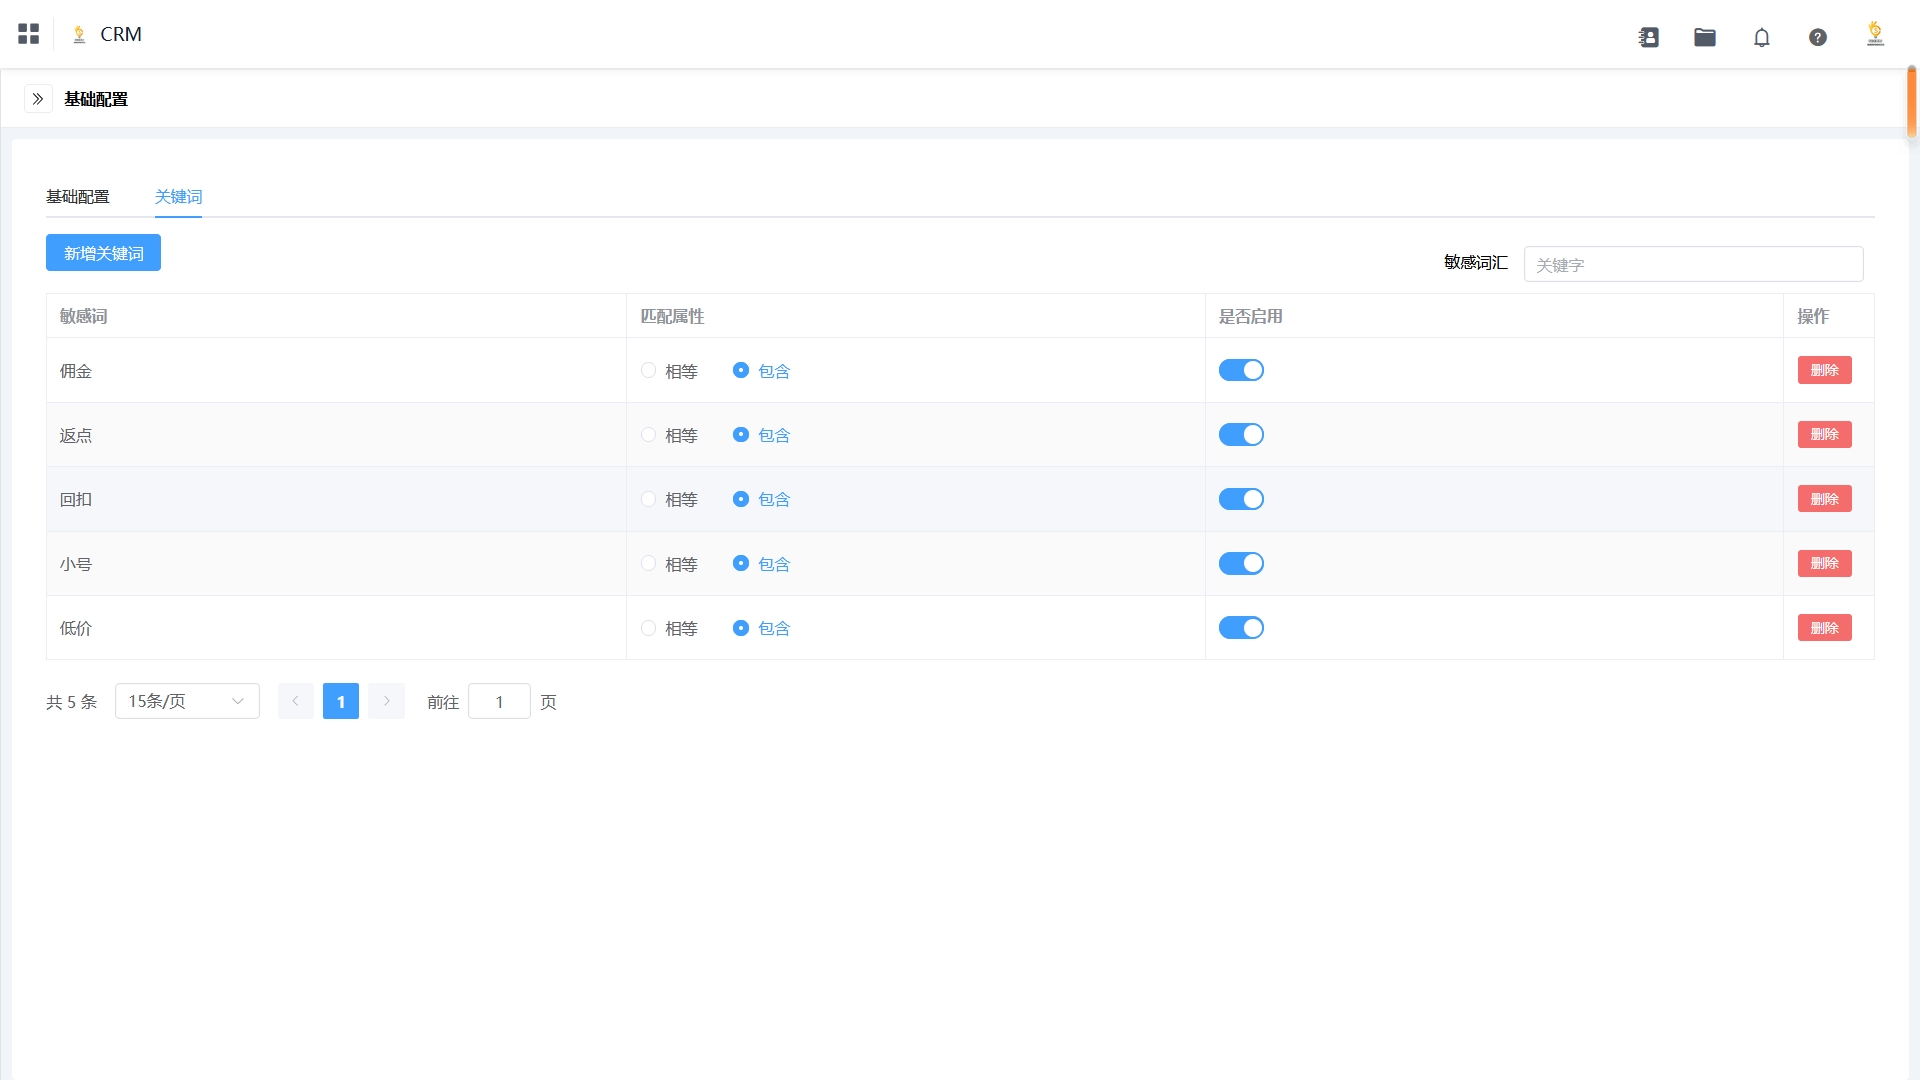The height and width of the screenshot is (1080, 1920).
Task: Click the CRM logo icon
Action: click(79, 35)
